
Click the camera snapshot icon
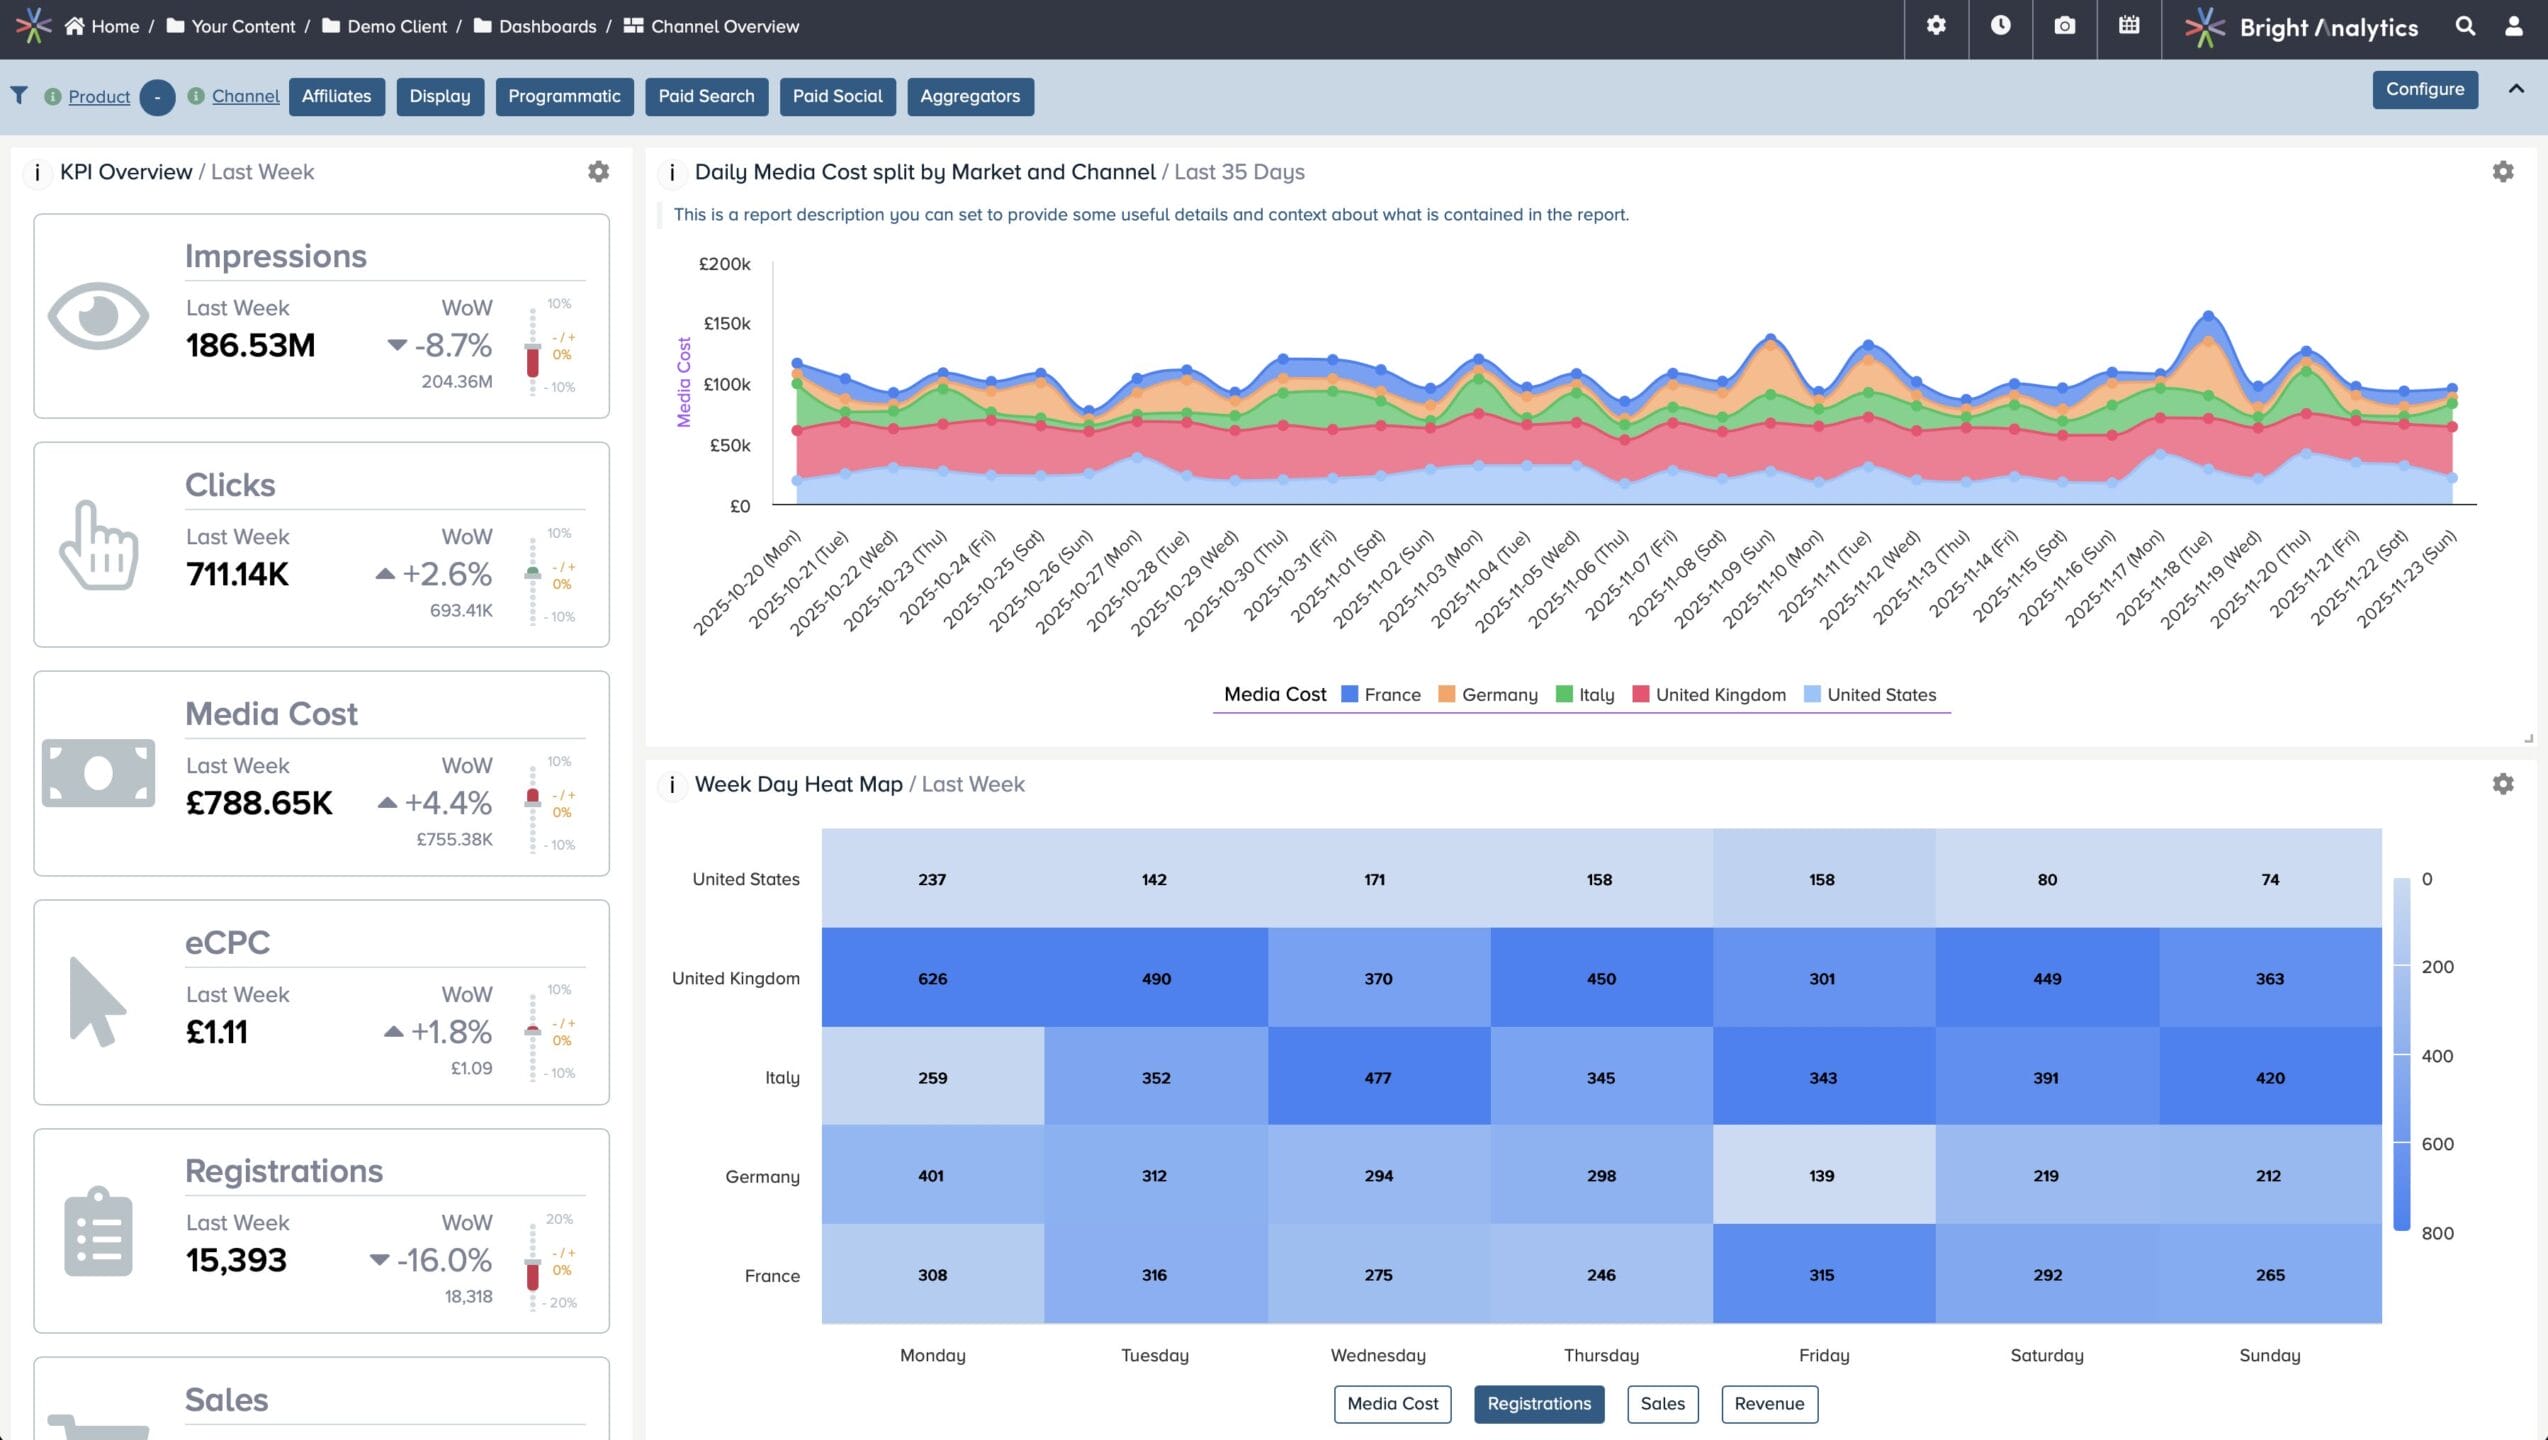click(2064, 26)
